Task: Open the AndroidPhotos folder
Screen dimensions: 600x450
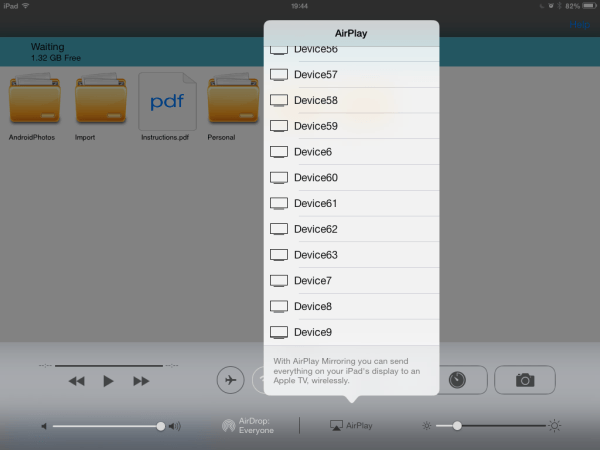Action: coord(36,102)
